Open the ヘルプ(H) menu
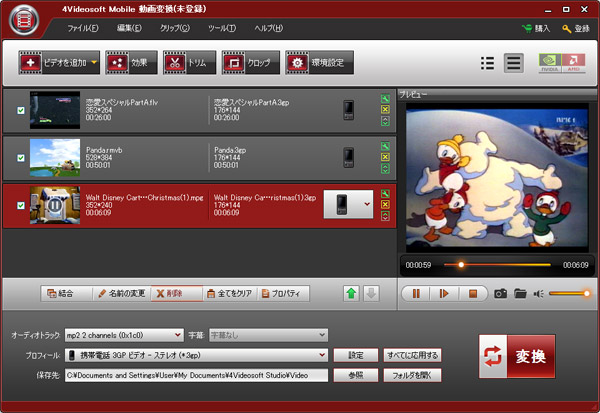The image size is (600, 413). (x=269, y=28)
